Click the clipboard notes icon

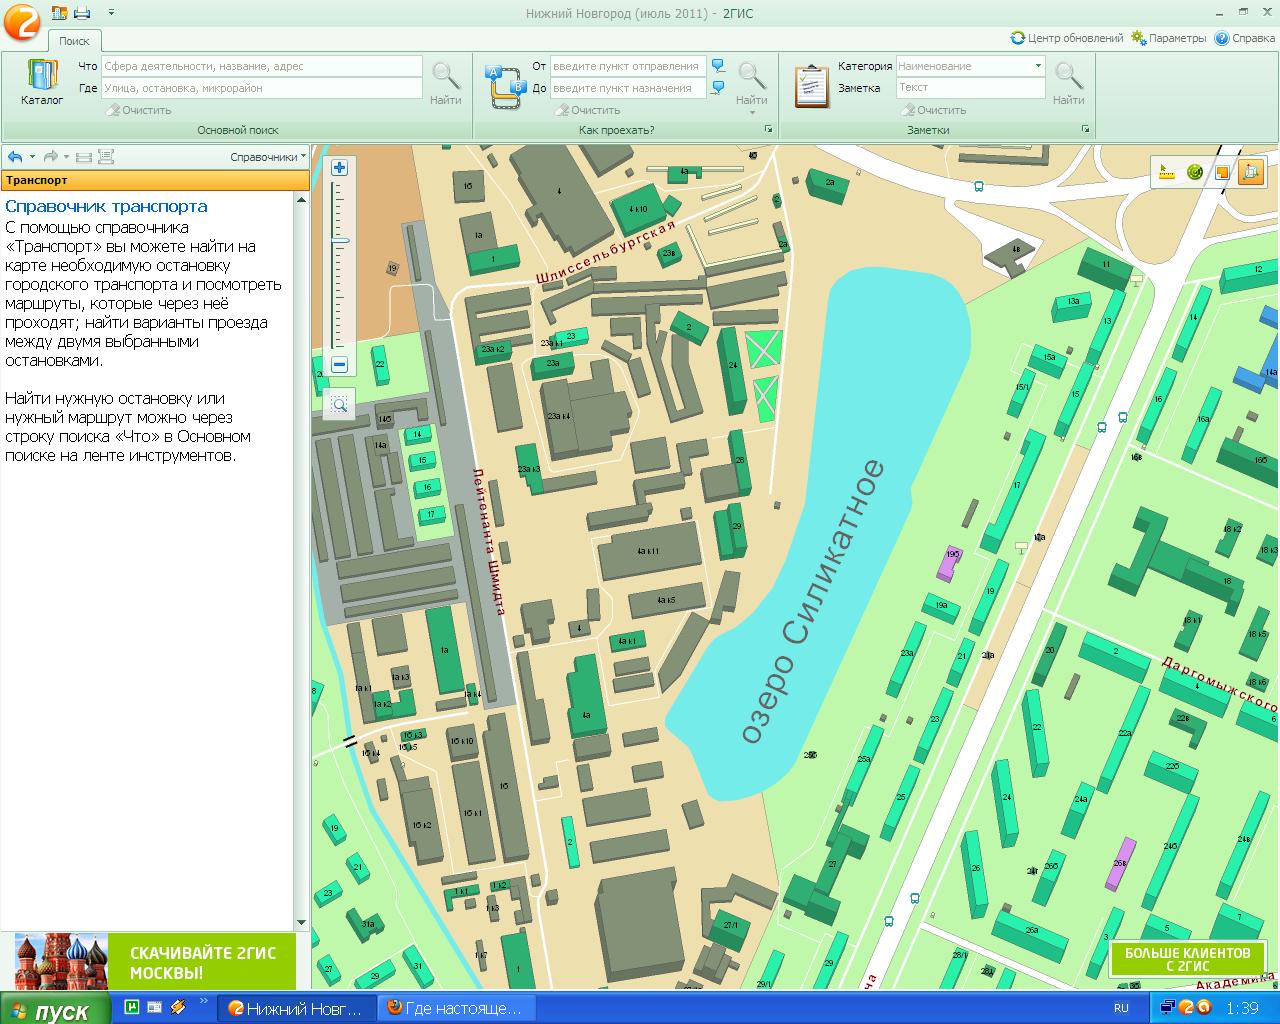tap(812, 86)
